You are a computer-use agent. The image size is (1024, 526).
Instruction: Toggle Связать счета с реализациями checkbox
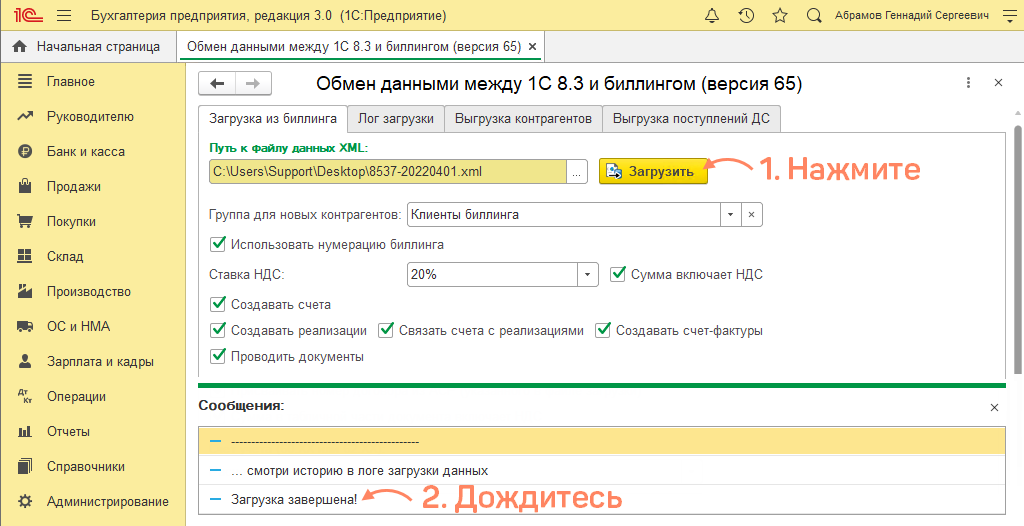tap(387, 331)
